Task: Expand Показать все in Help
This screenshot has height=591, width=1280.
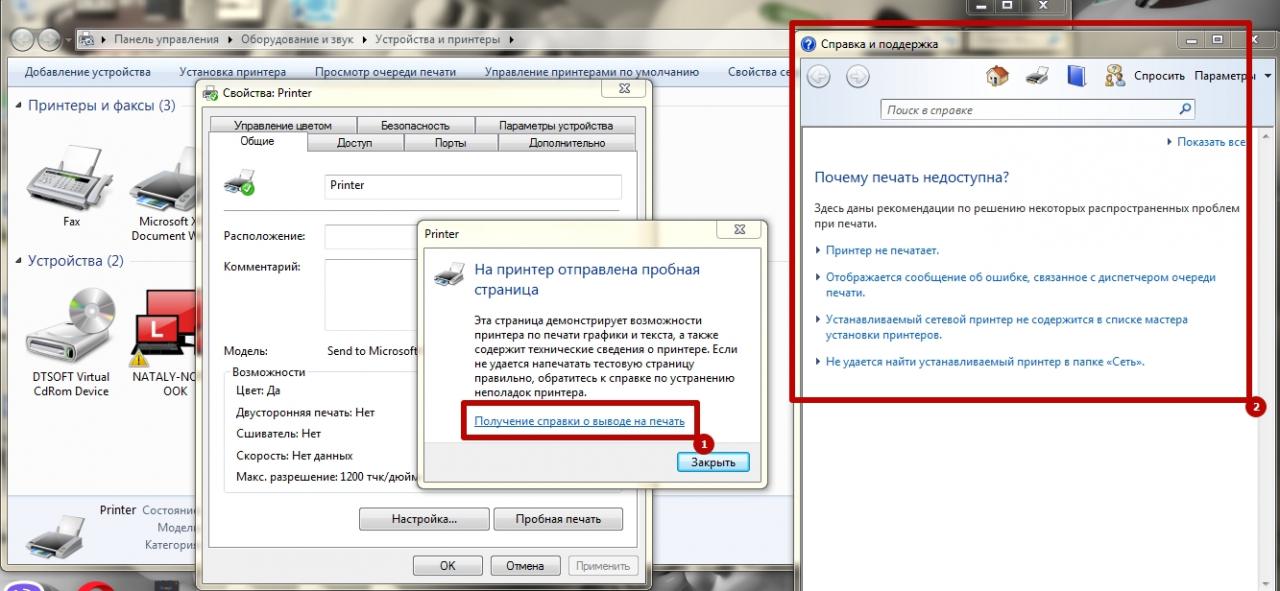Action: (1210, 142)
